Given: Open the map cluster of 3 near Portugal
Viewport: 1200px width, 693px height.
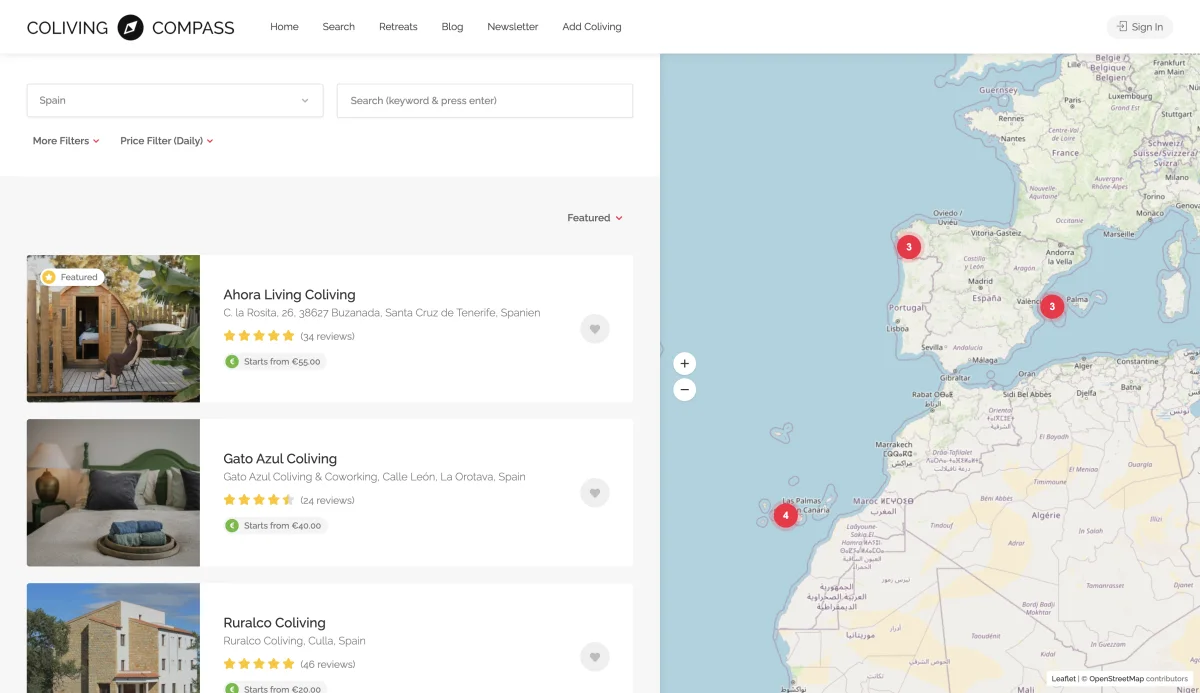Looking at the screenshot, I should (908, 246).
